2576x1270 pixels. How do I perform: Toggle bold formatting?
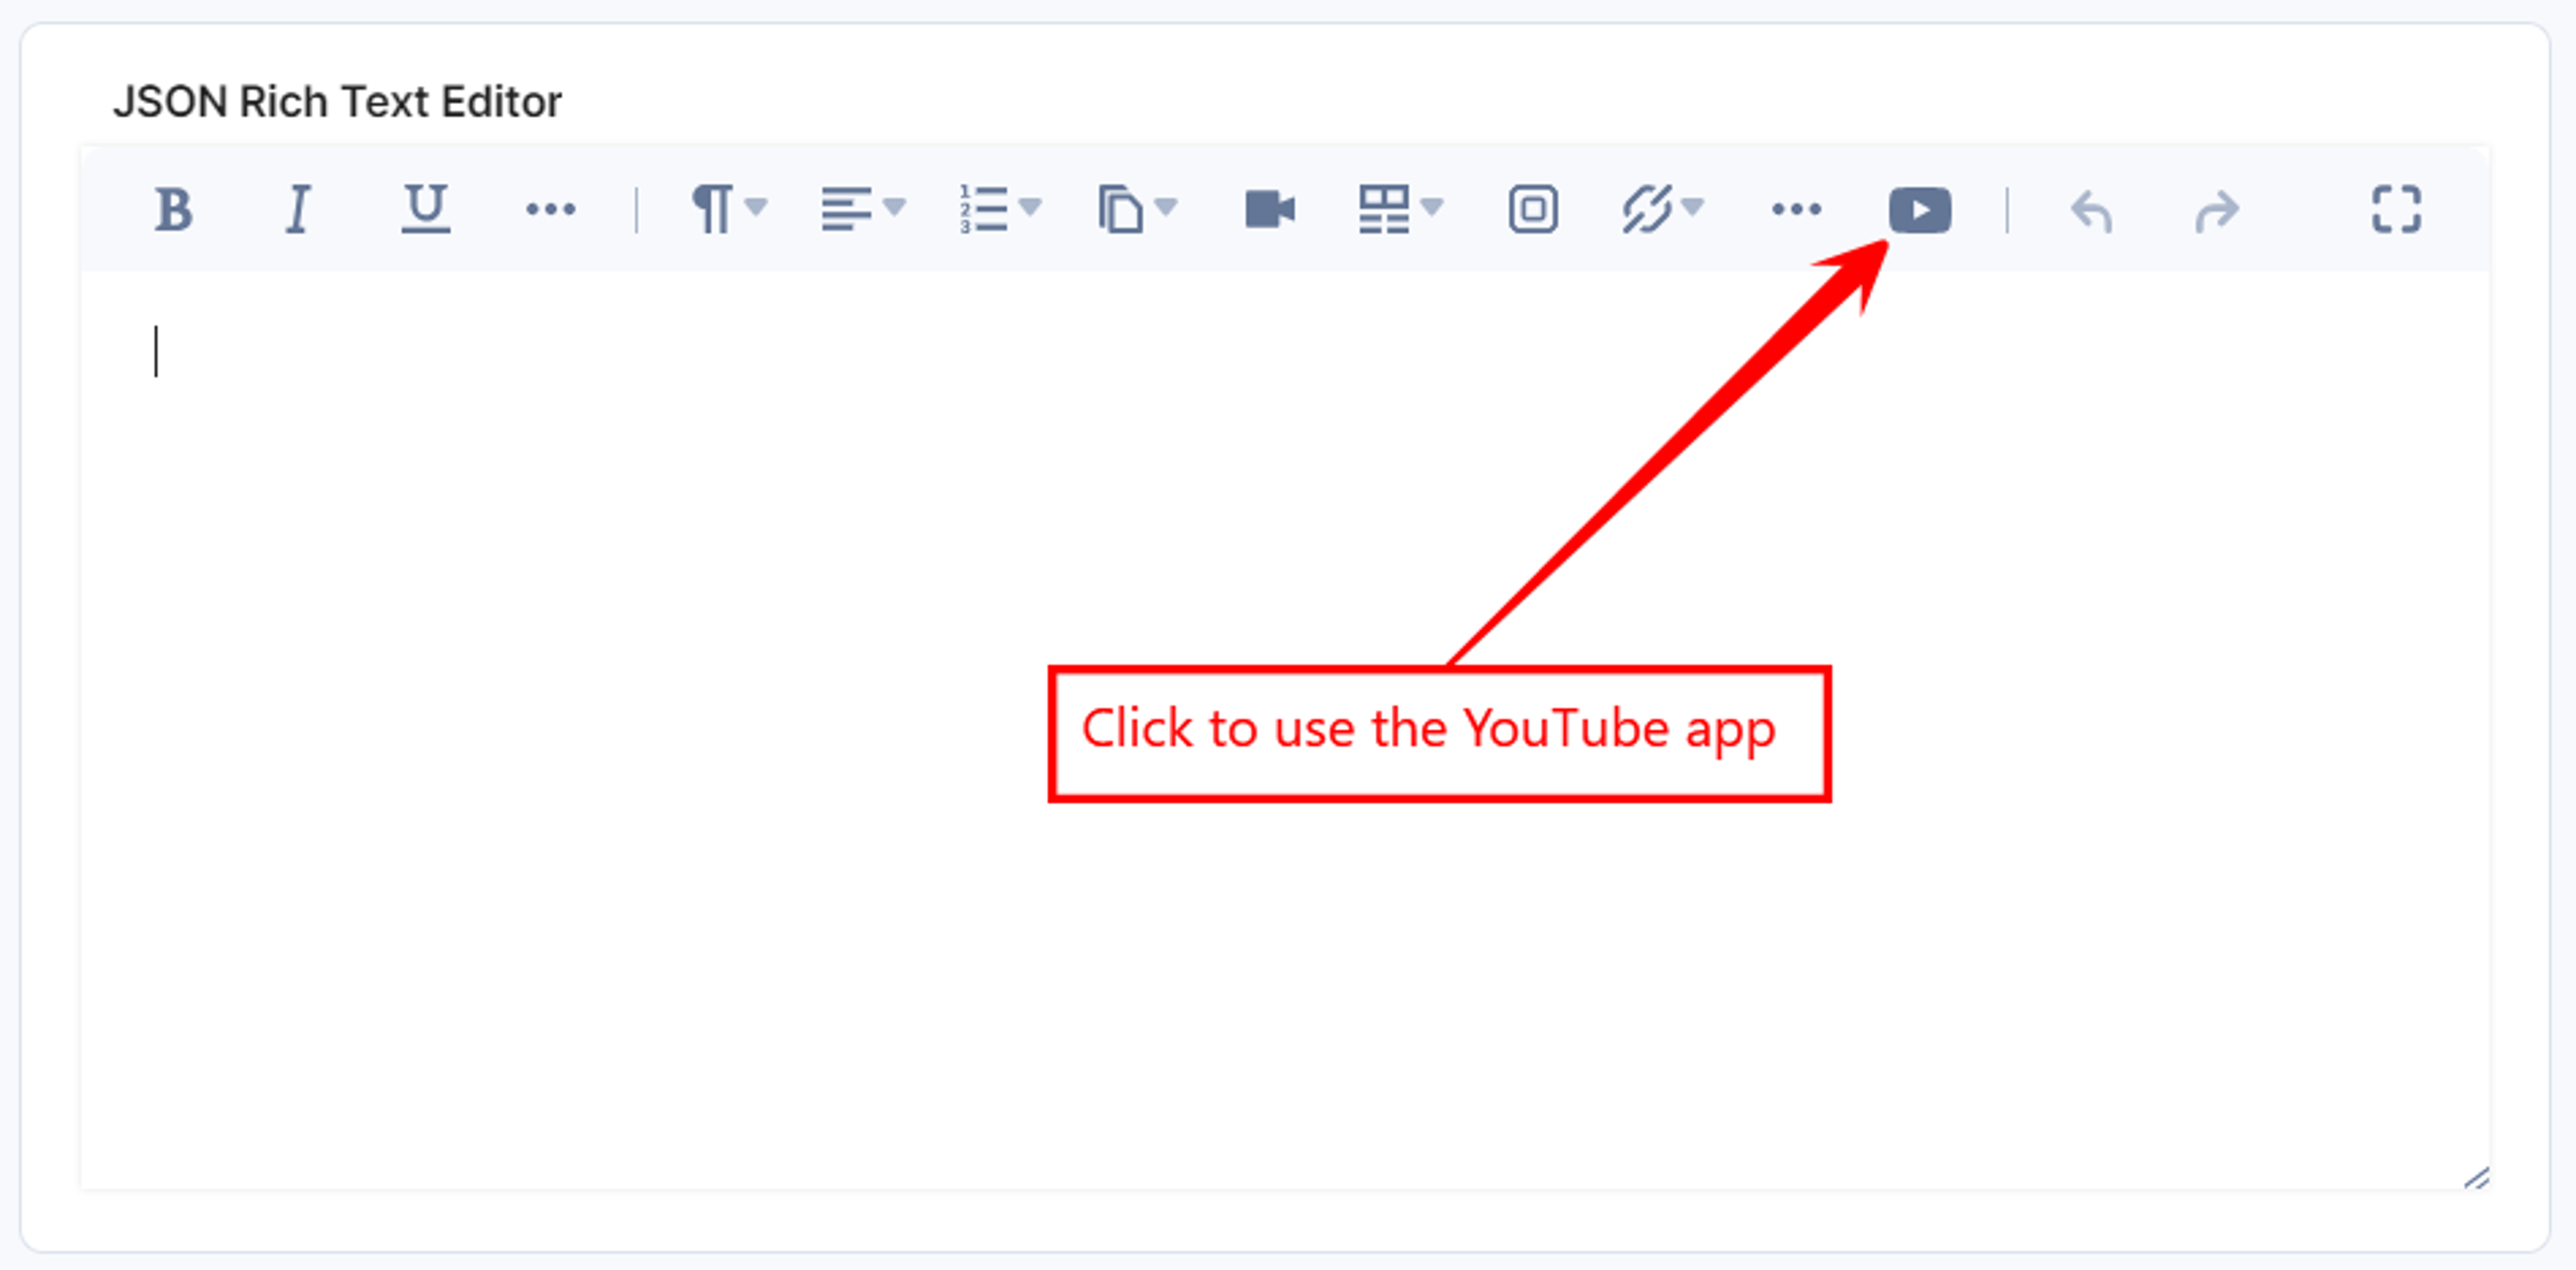(173, 210)
